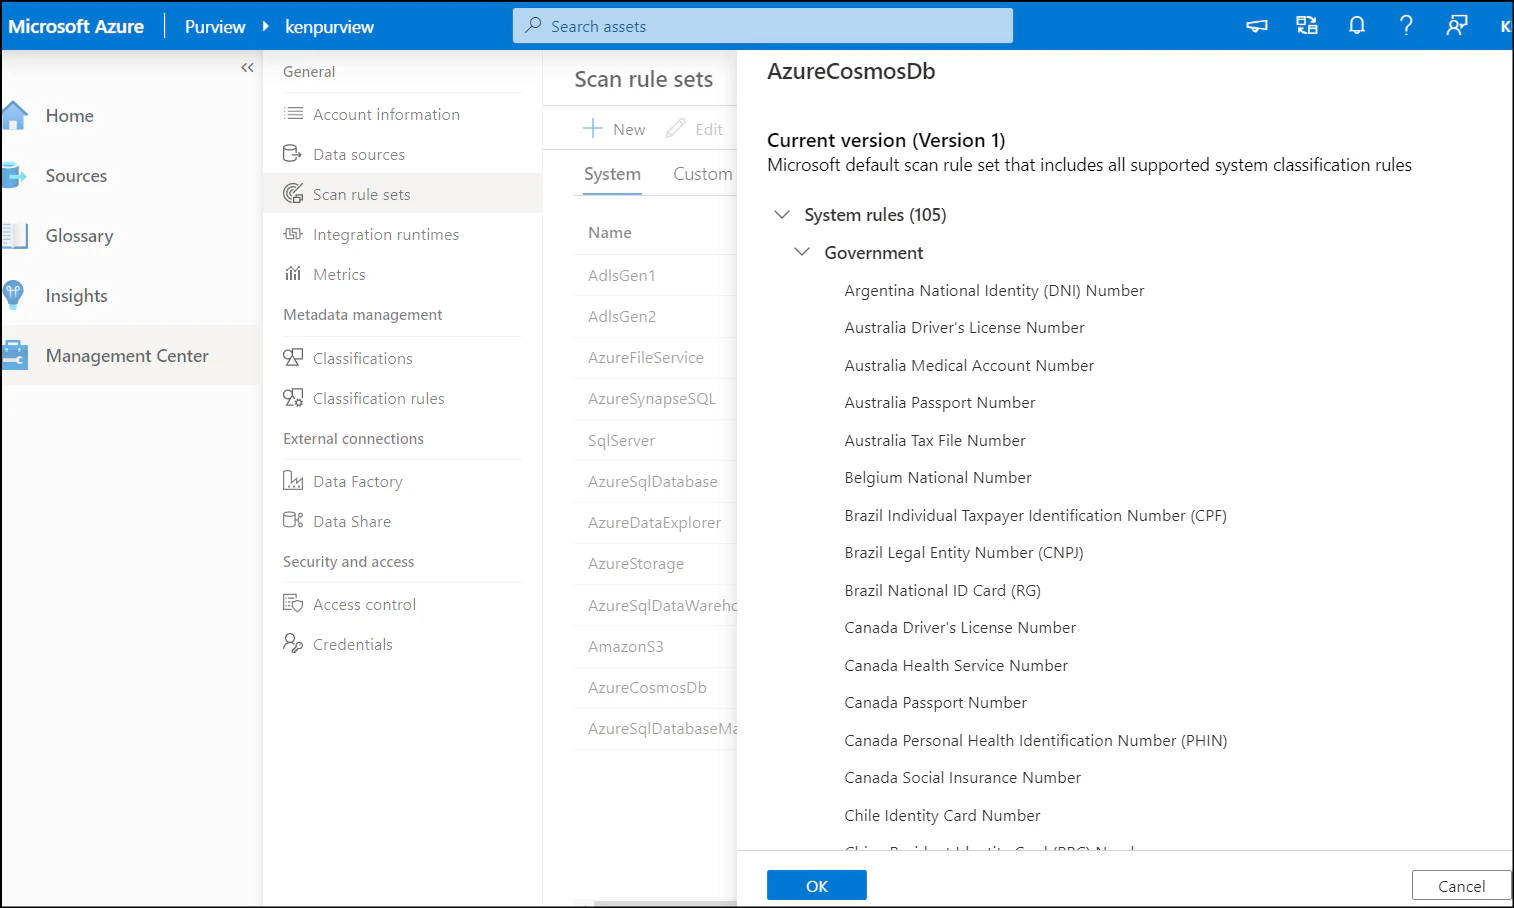Image resolution: width=1514 pixels, height=908 pixels.
Task: Click the Integration runtimes icon
Action: [293, 234]
